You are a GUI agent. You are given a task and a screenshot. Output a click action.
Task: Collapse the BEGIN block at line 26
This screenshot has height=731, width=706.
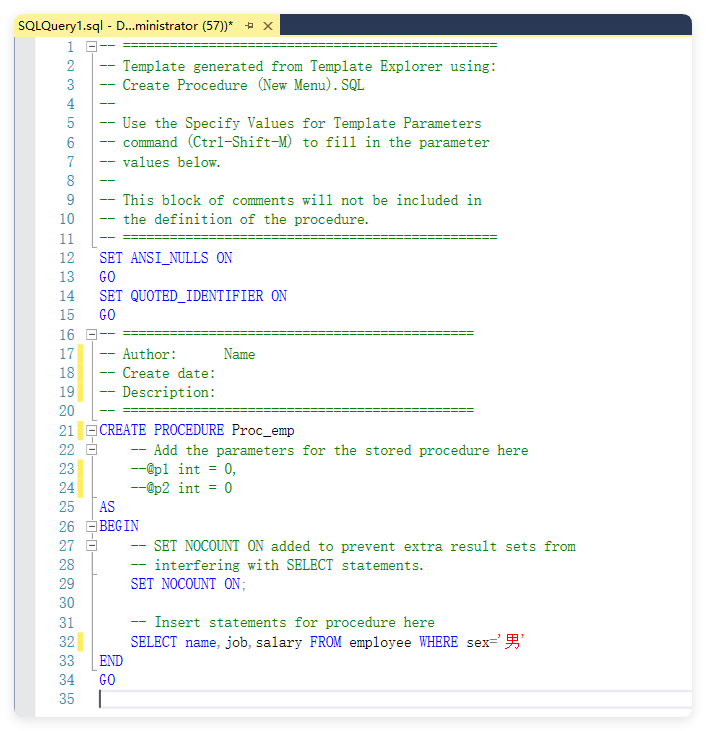91,526
